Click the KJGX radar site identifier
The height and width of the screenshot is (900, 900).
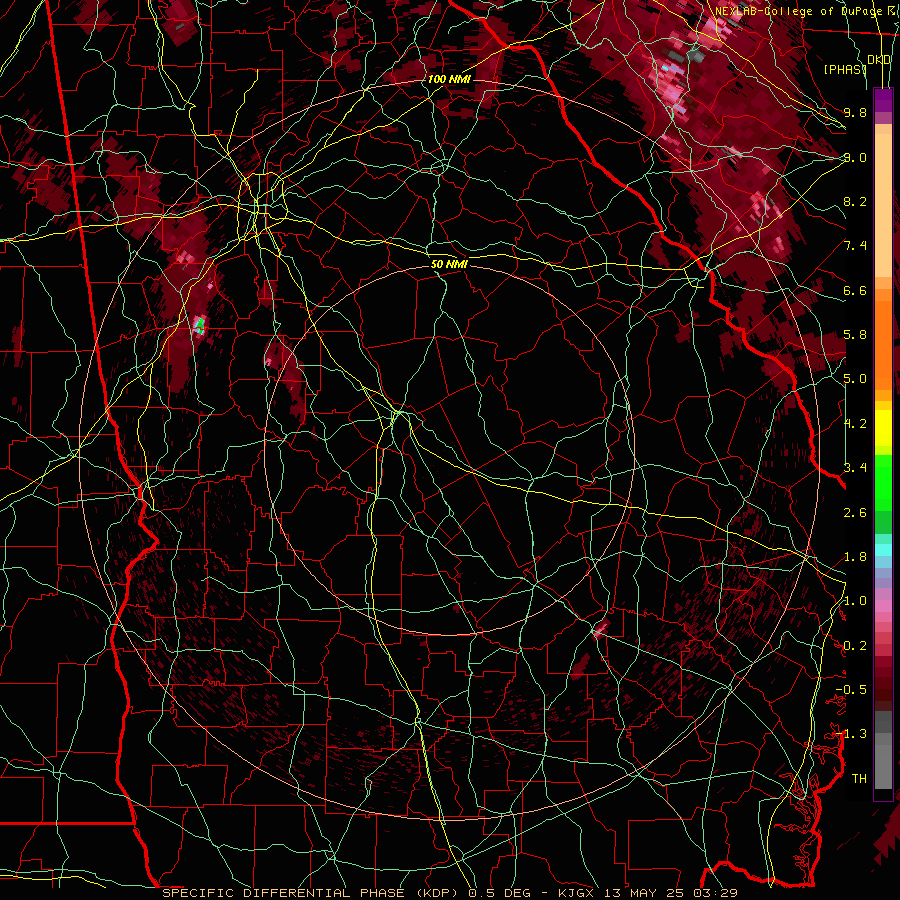click(x=578, y=893)
